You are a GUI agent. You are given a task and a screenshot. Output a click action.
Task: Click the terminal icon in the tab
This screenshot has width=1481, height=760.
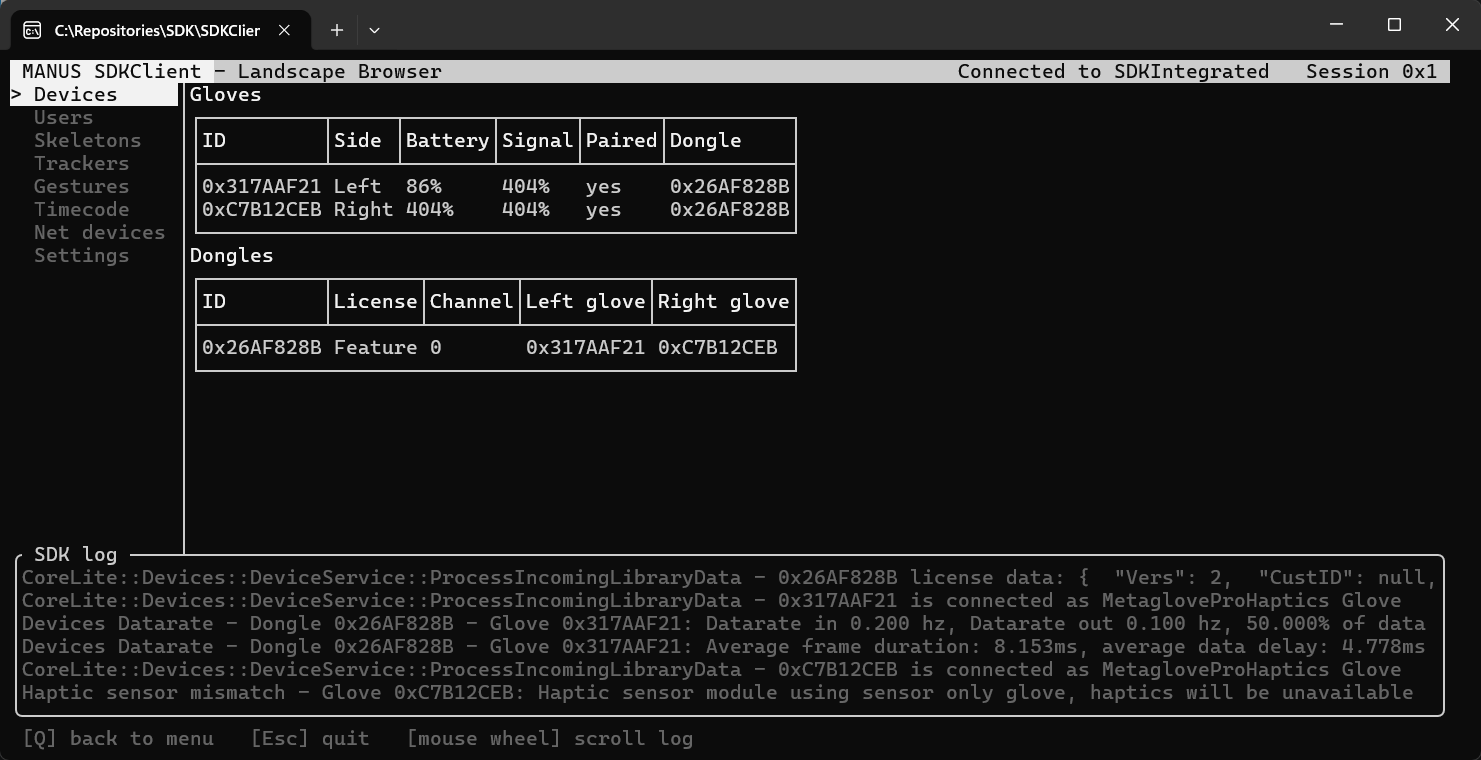(x=32, y=30)
